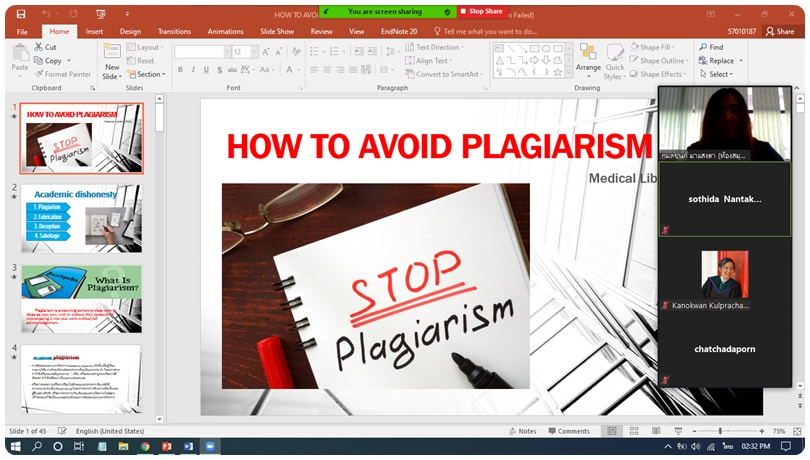
Task: Click the Cut tool in Clipboard group
Action: point(45,47)
